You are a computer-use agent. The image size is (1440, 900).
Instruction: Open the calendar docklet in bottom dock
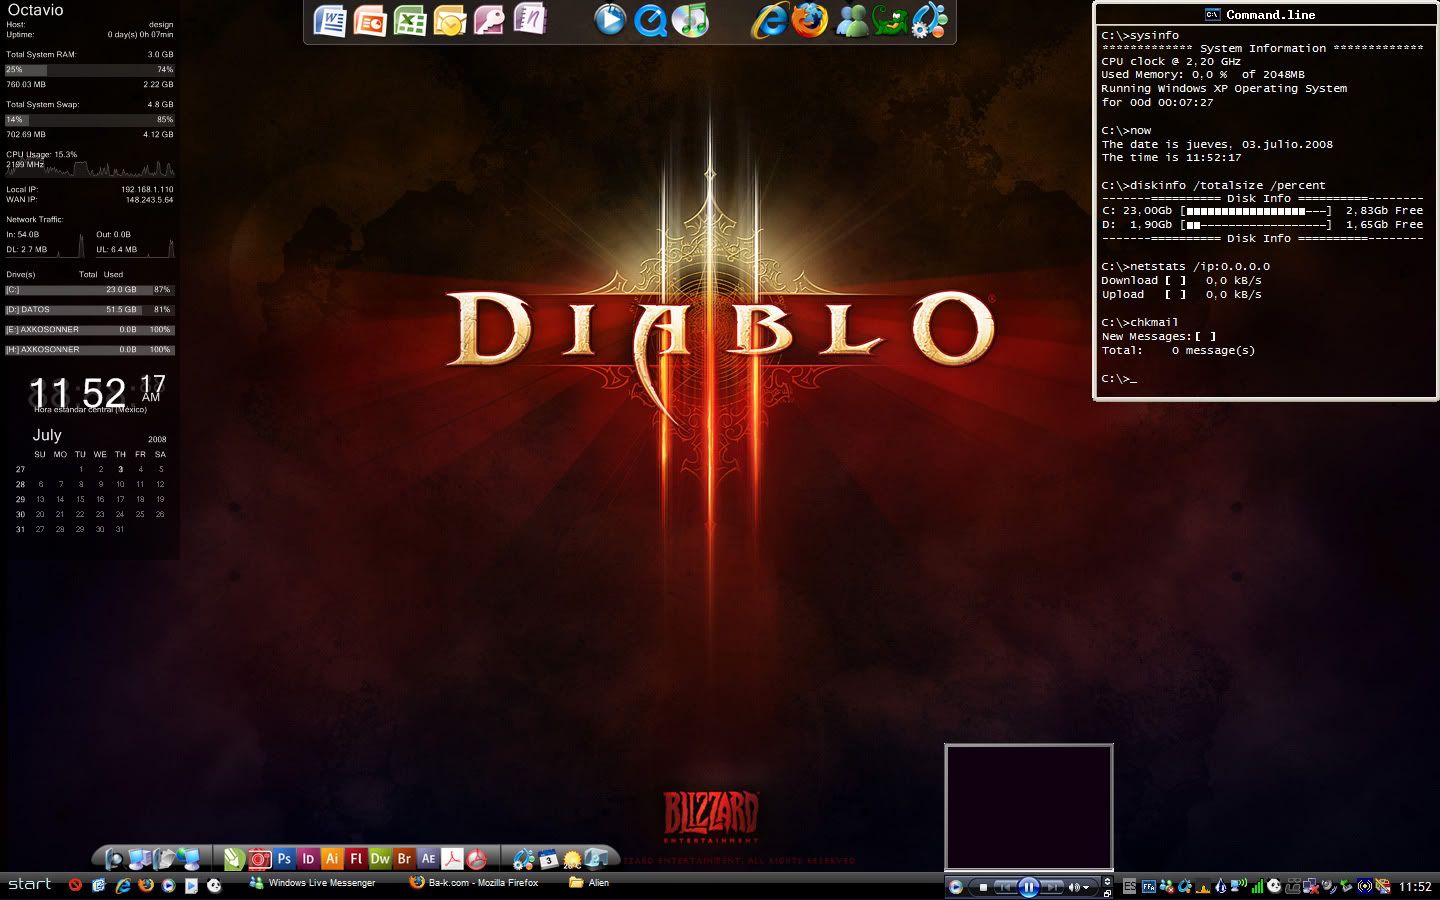548,859
